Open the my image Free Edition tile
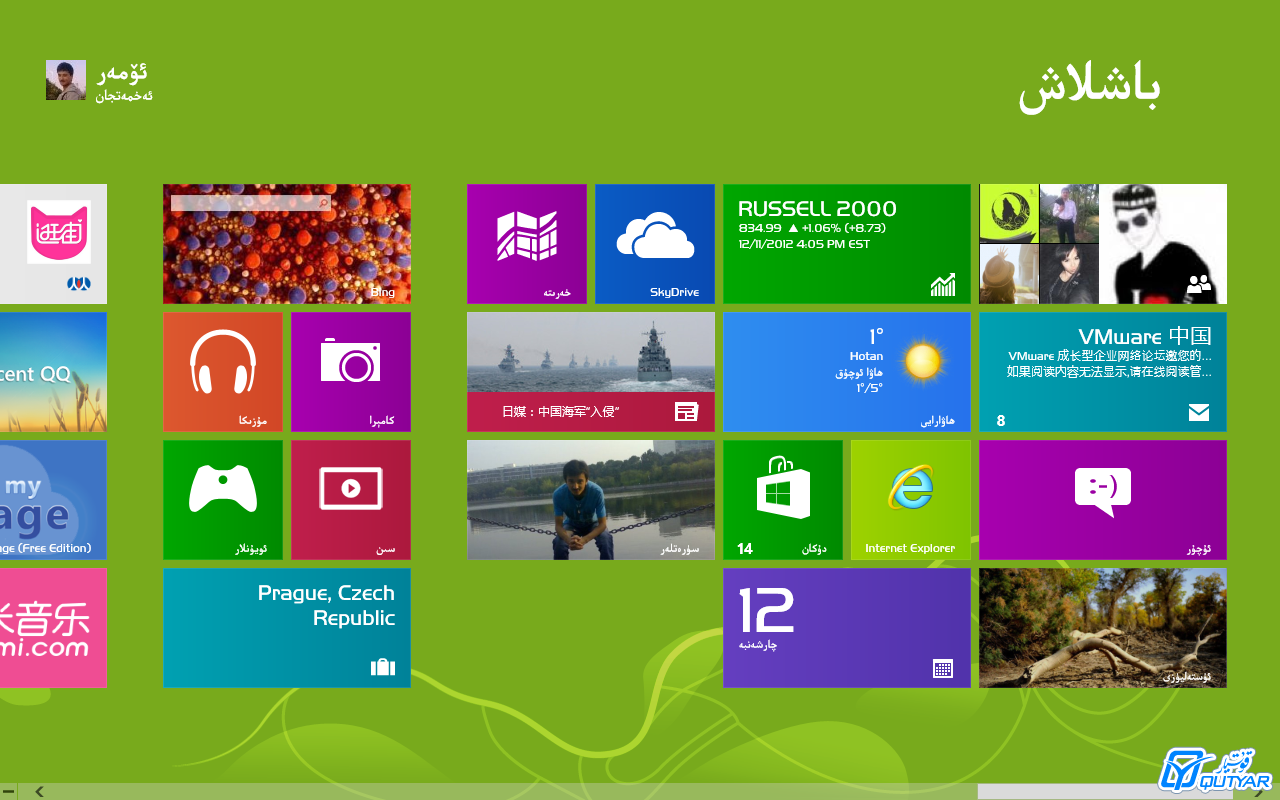This screenshot has height=800, width=1280. [x=53, y=500]
